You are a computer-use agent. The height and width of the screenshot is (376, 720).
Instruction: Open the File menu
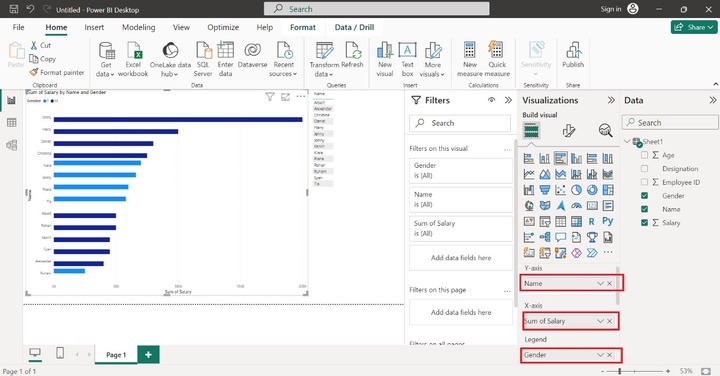pos(18,28)
